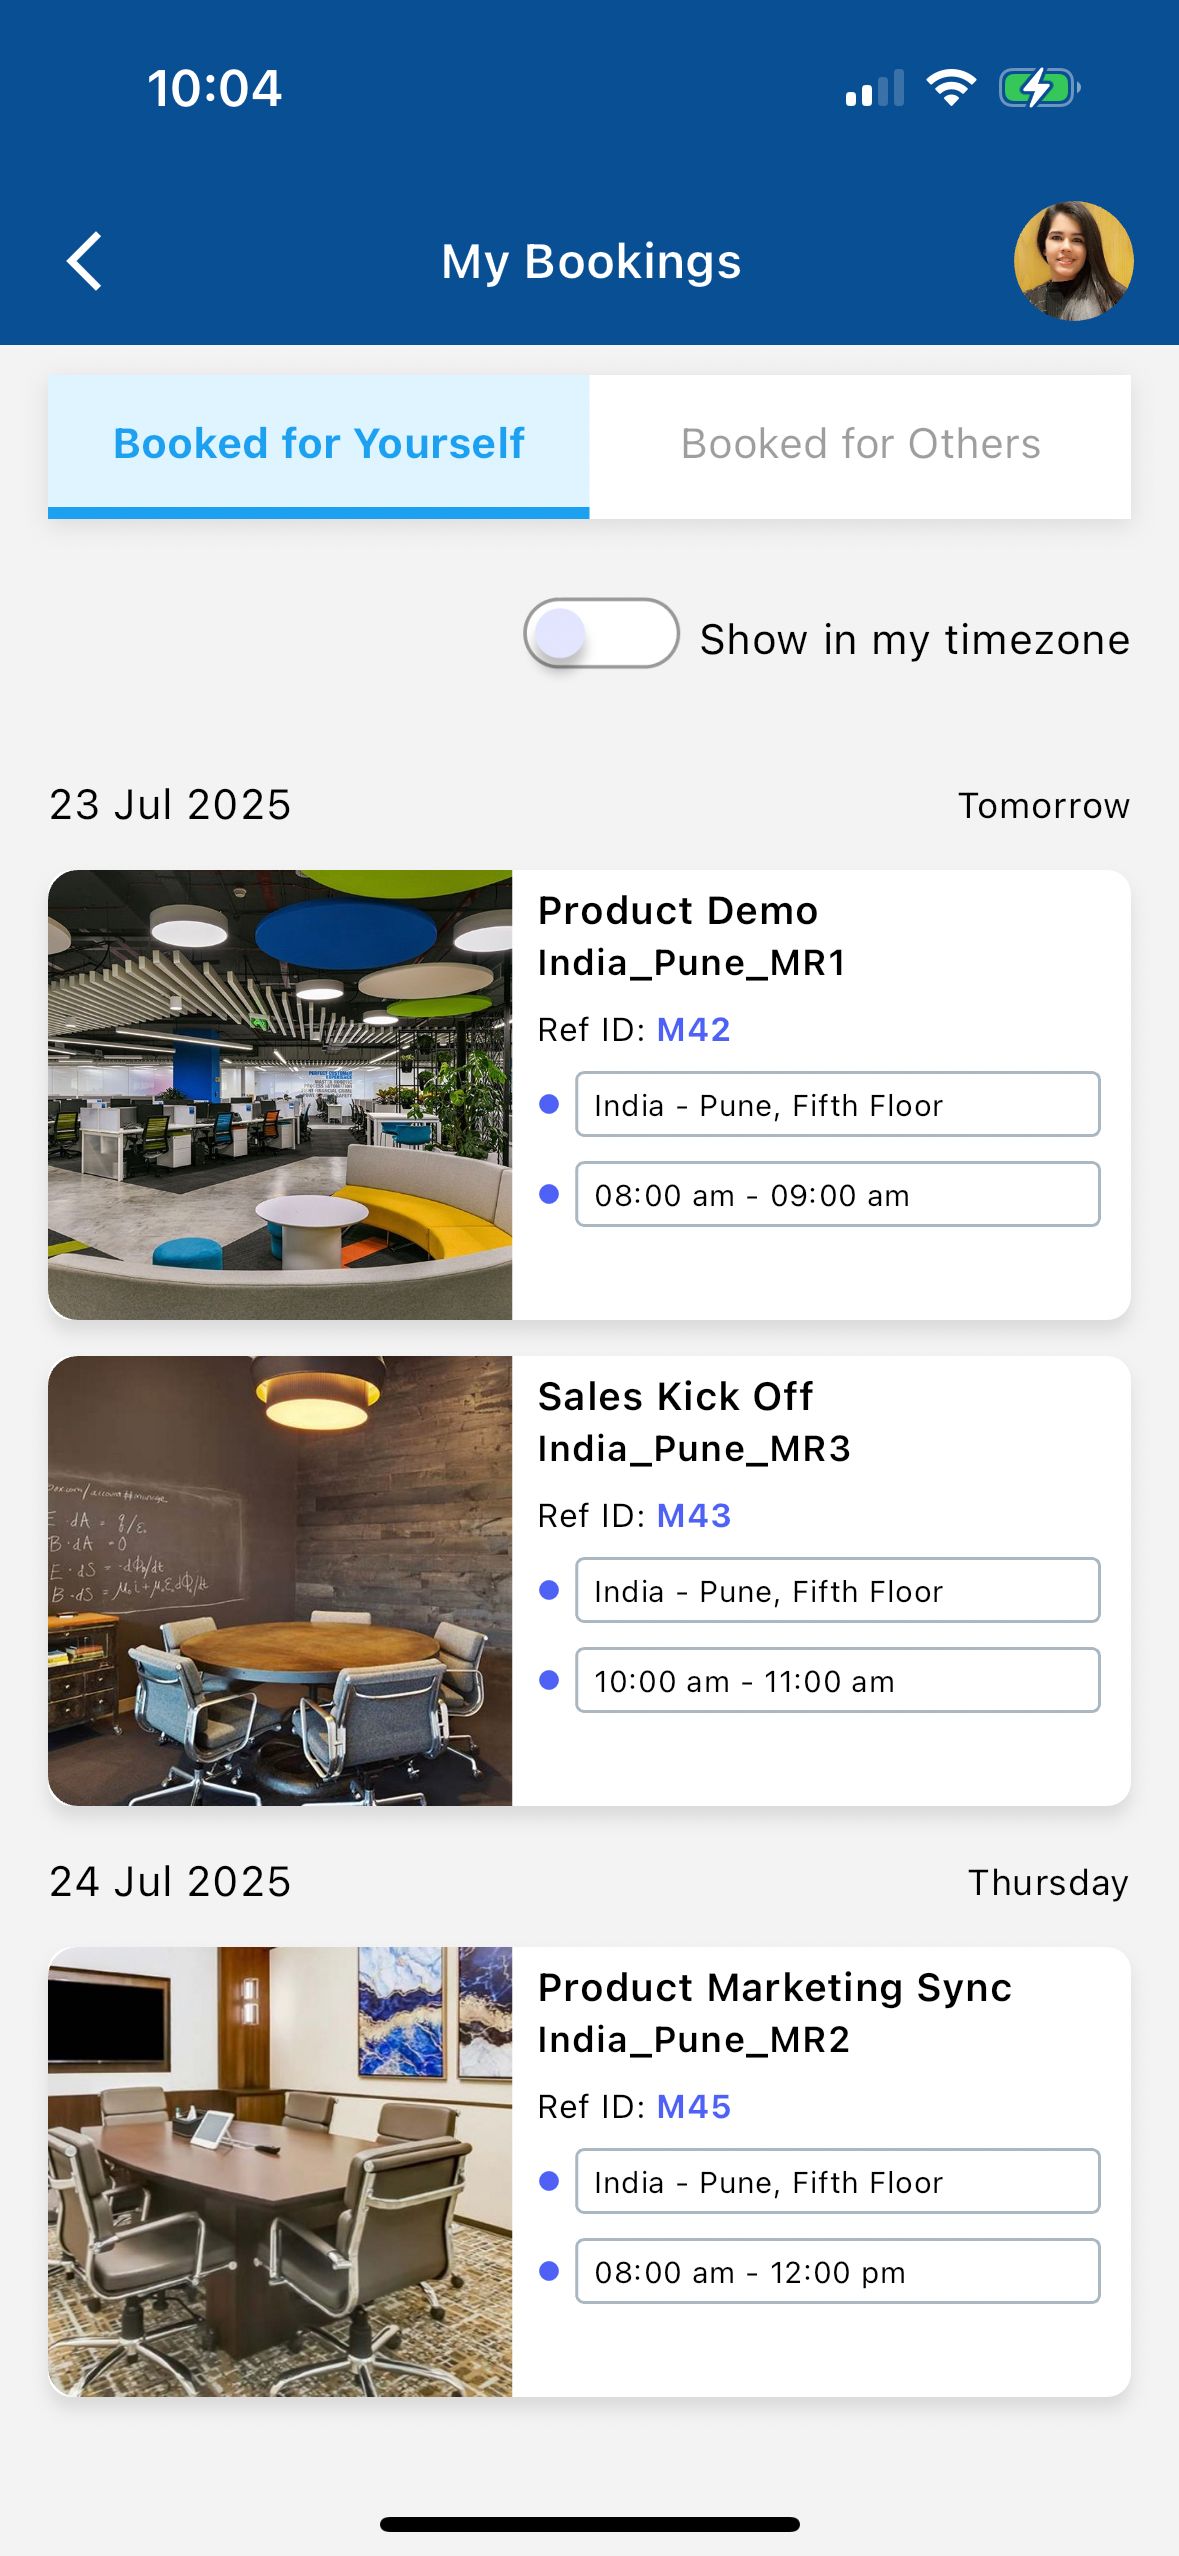The image size is (1179, 2556).
Task: Tap the back arrow icon
Action: [85, 261]
